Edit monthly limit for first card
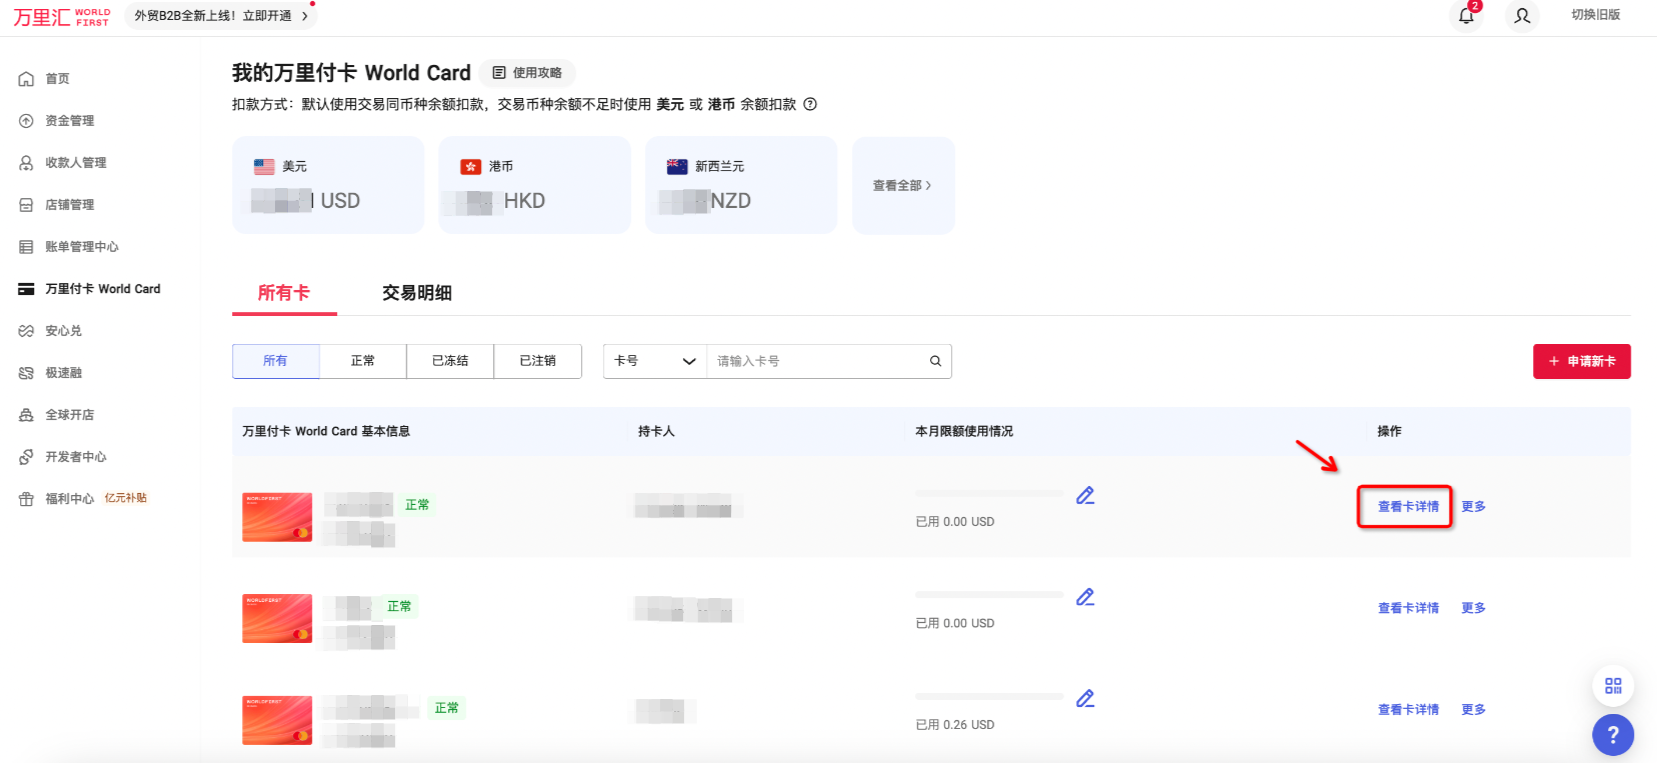This screenshot has height=763, width=1657. [1085, 496]
